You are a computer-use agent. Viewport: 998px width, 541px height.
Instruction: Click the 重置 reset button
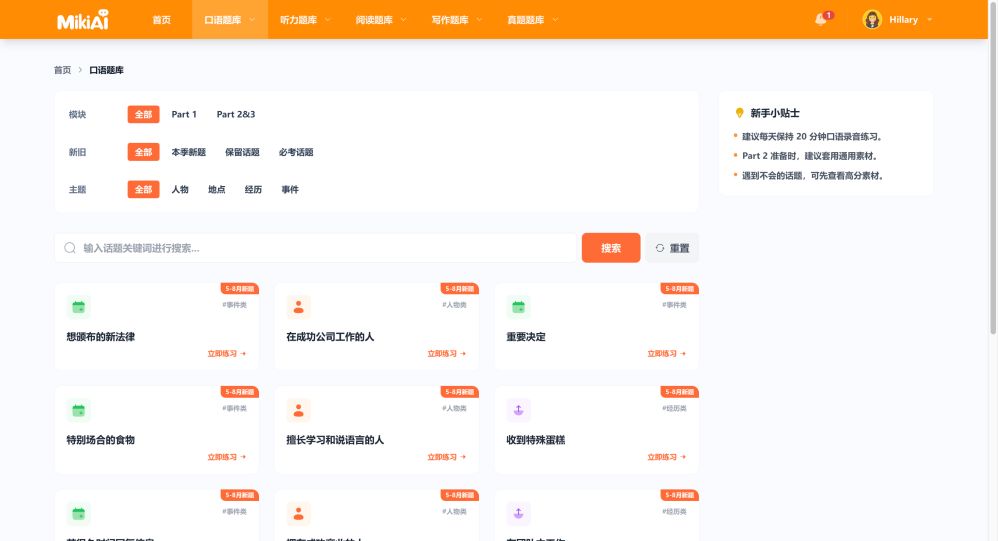click(672, 248)
